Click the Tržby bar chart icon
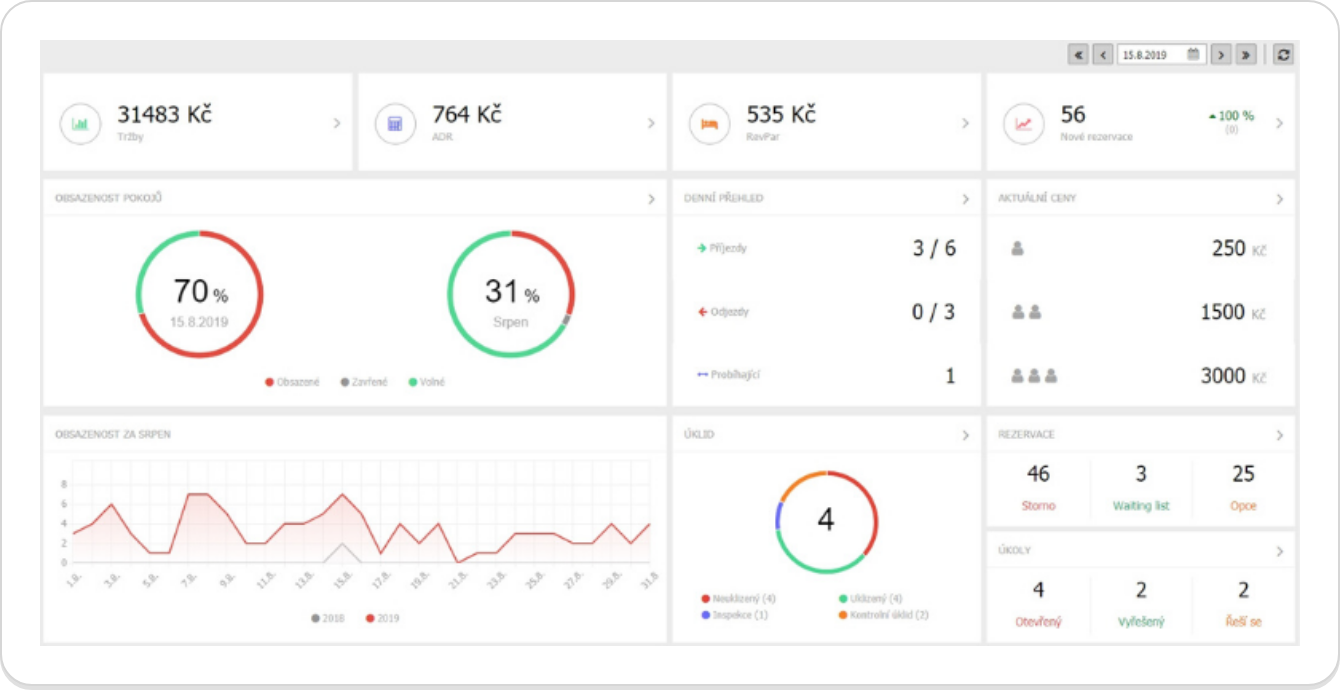Image resolution: width=1340 pixels, height=690 pixels. 80,124
